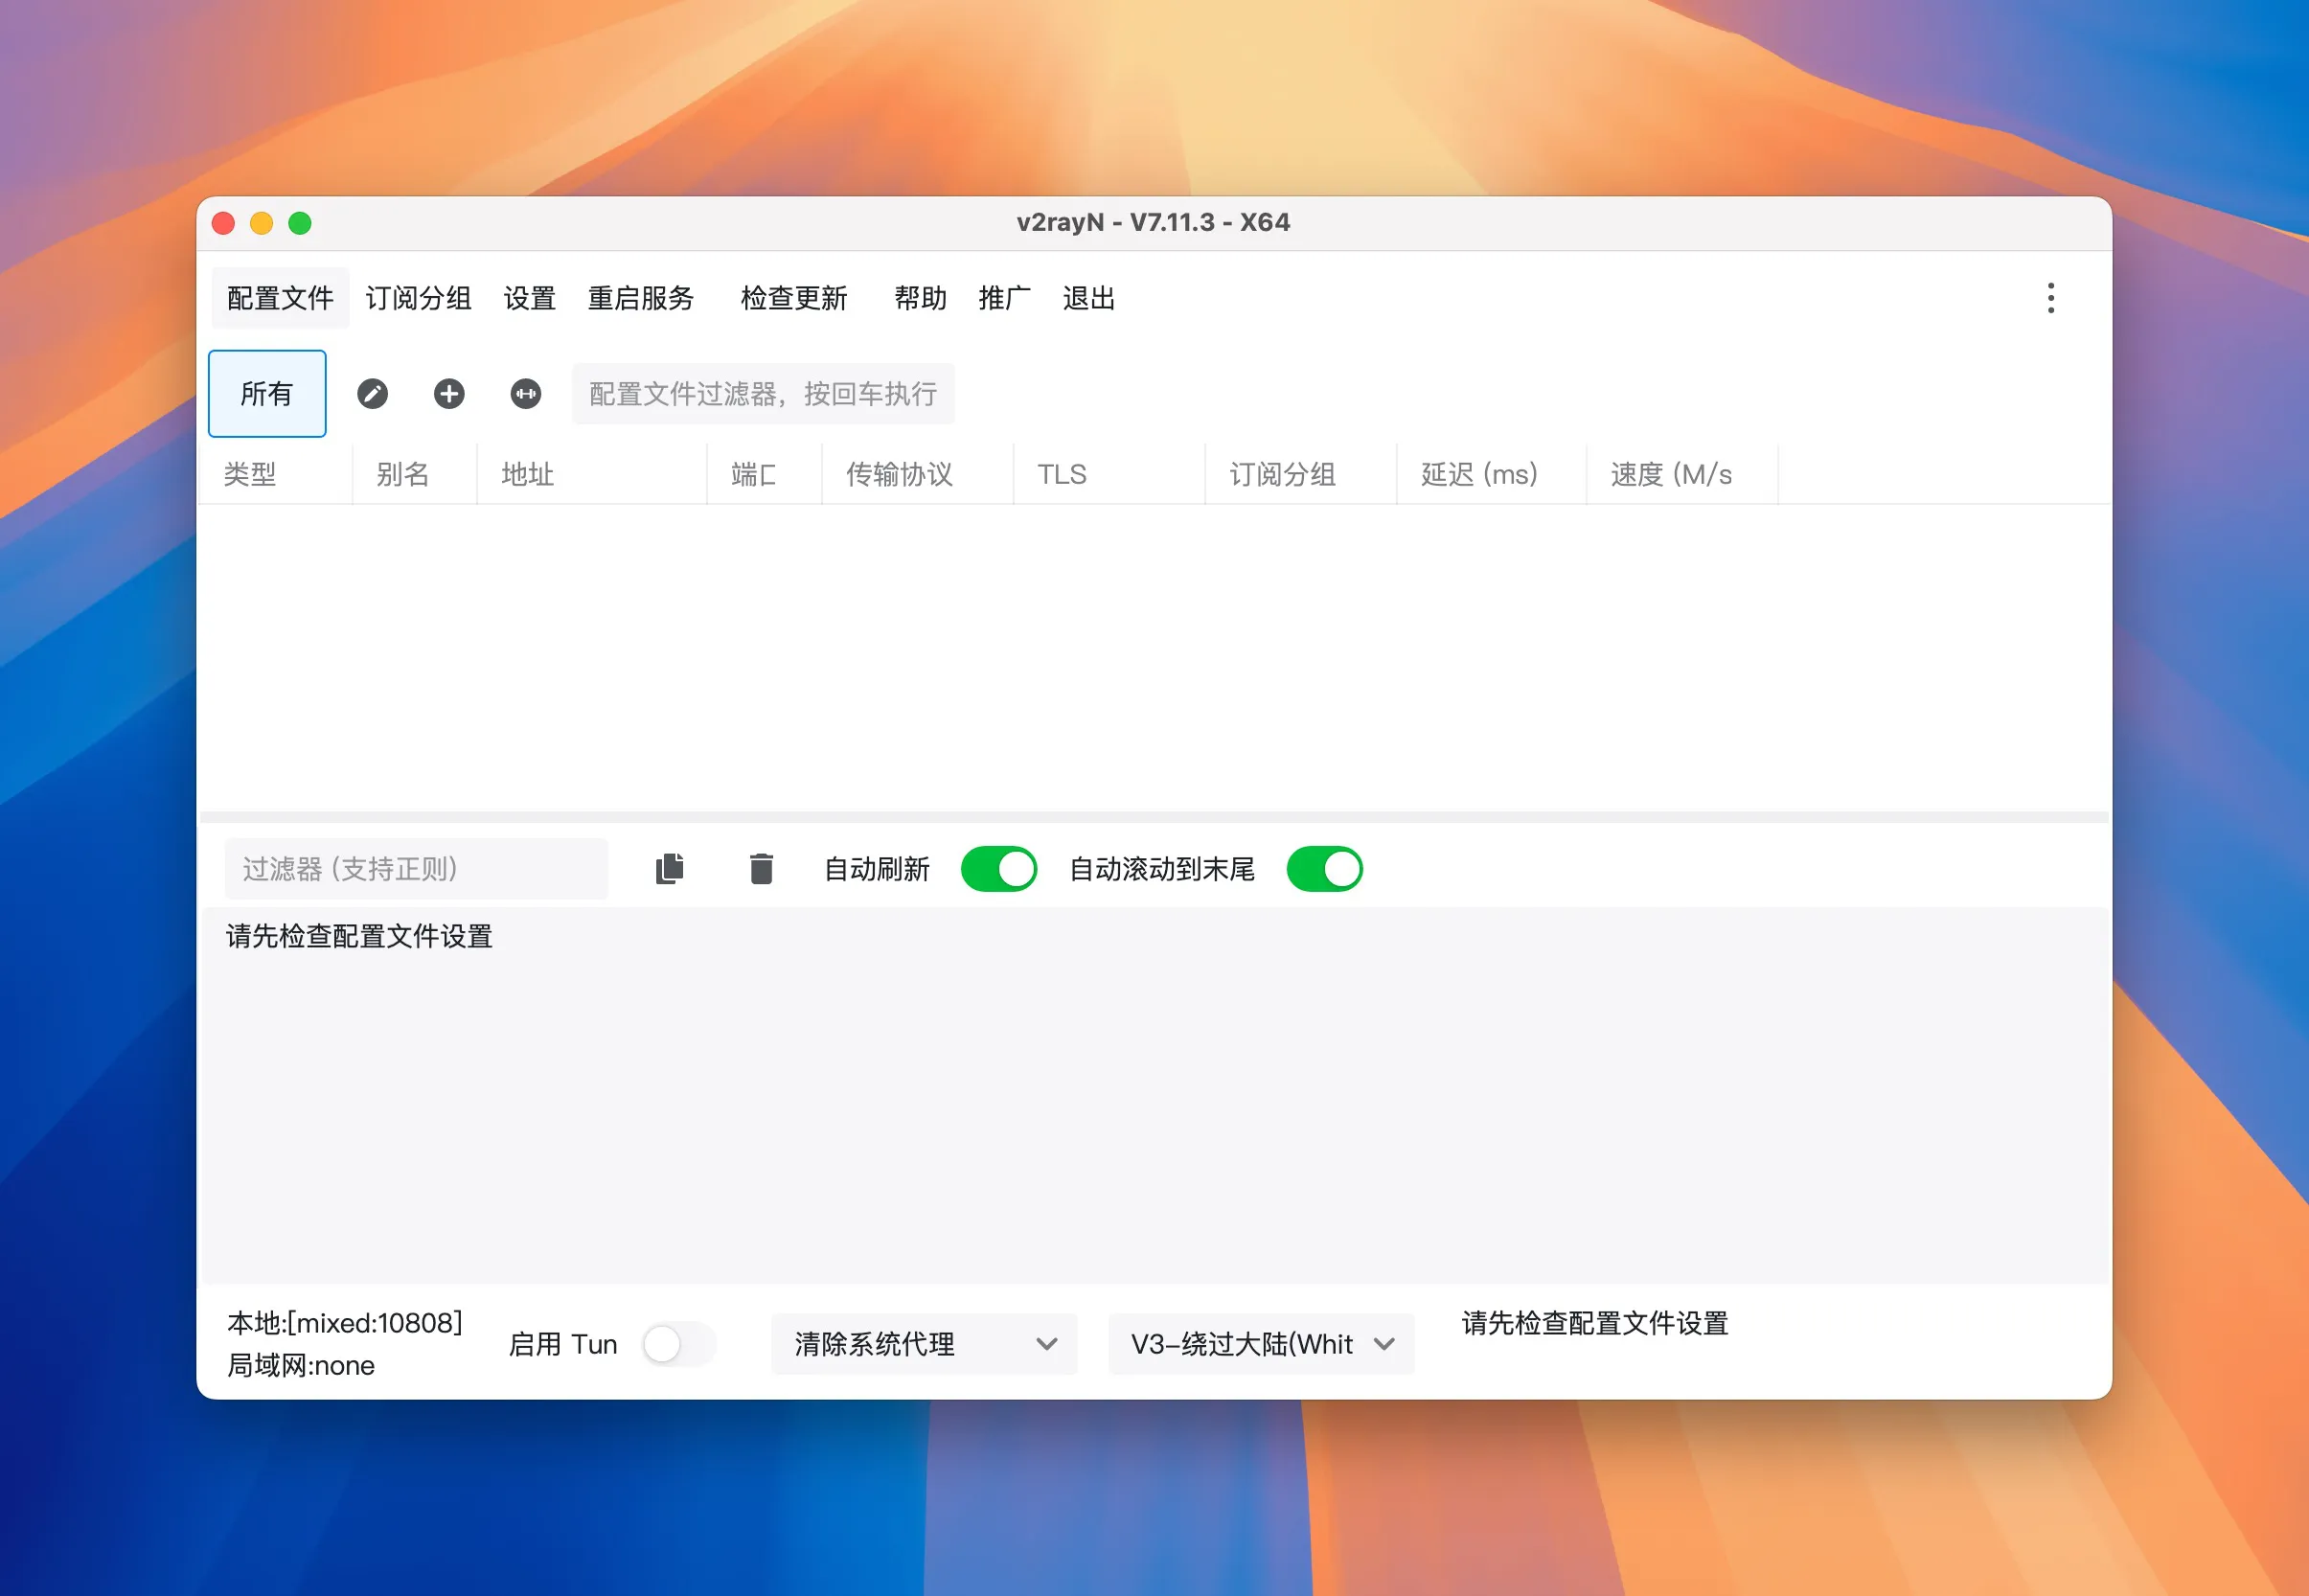Click the 过滤器 regex filter input field

(x=416, y=868)
